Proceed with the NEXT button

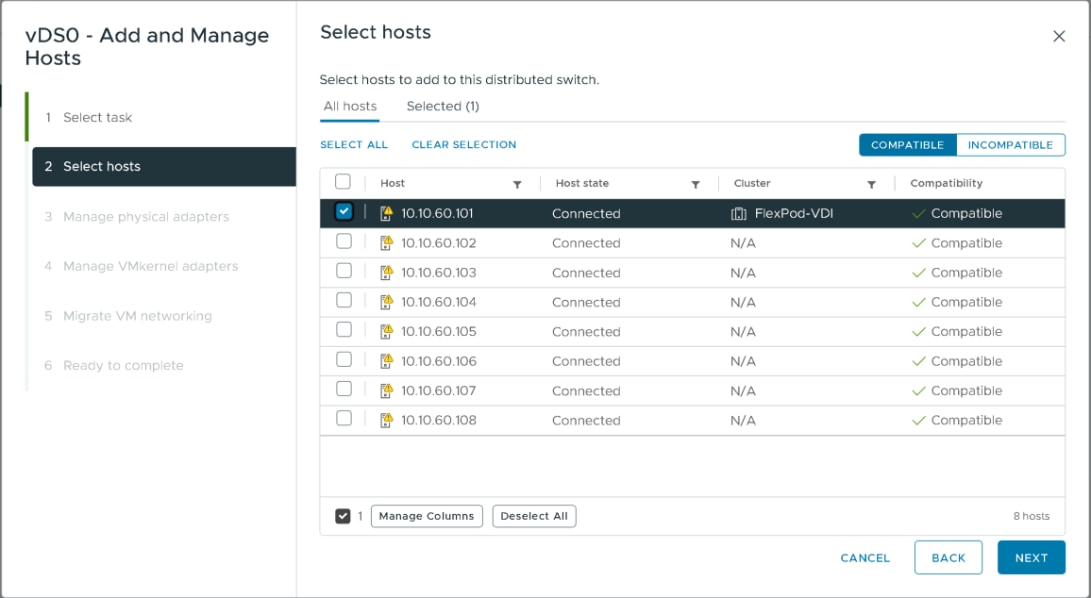1031,558
